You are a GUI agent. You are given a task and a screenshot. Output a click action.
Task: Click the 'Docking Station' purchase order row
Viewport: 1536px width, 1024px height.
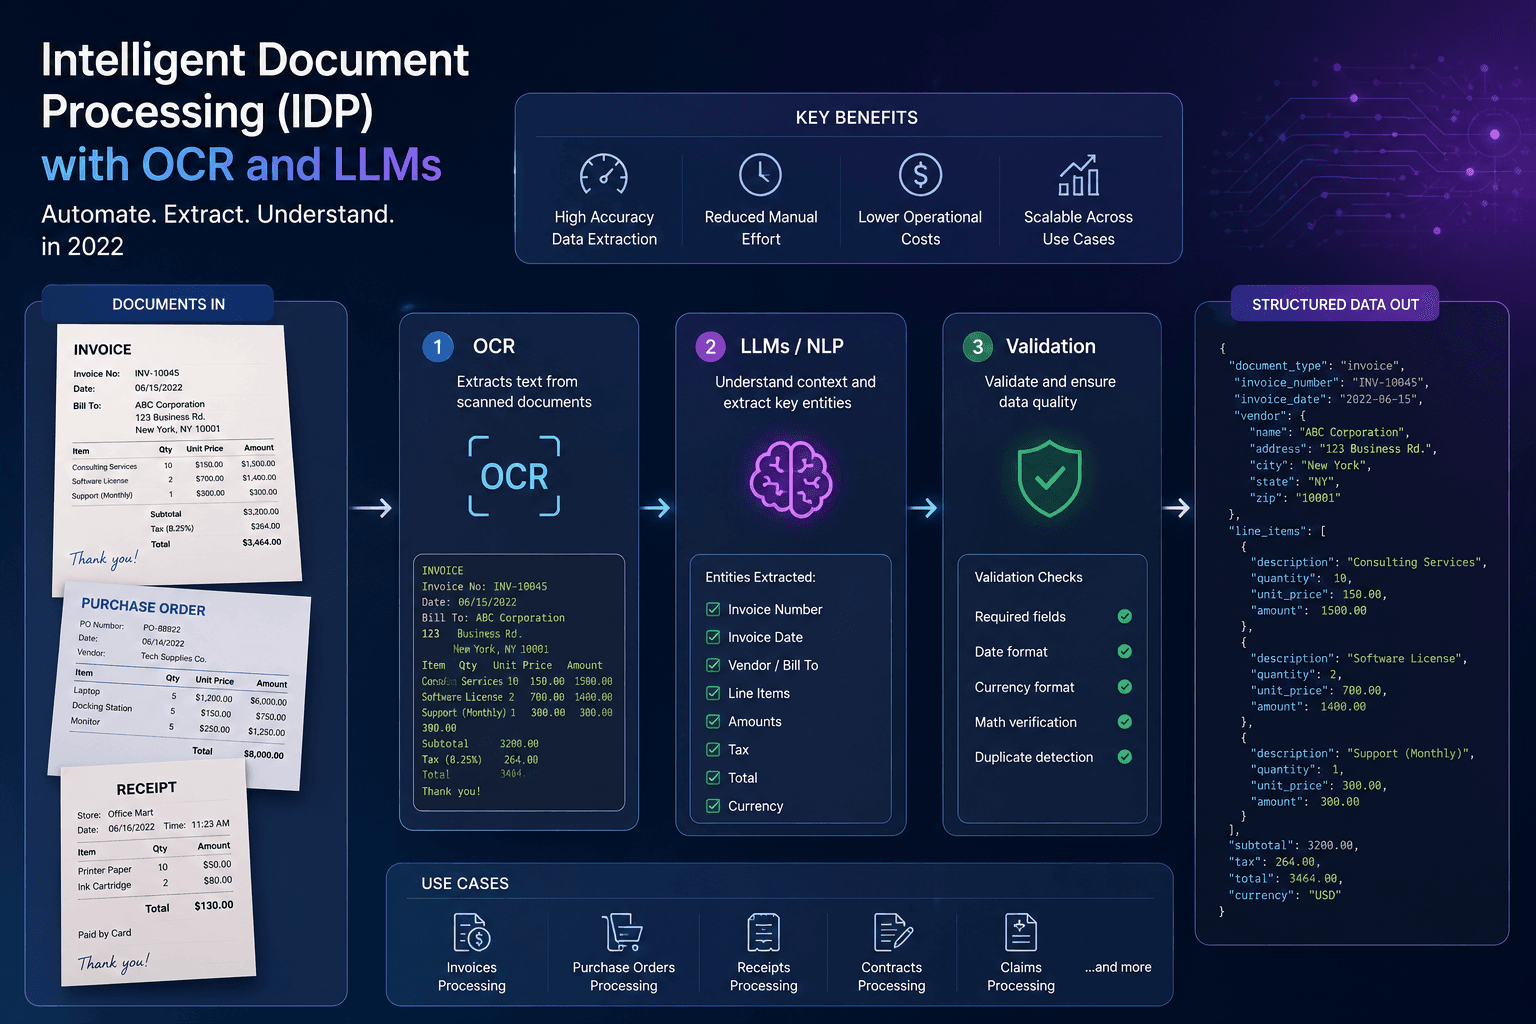pyautogui.click(x=179, y=711)
